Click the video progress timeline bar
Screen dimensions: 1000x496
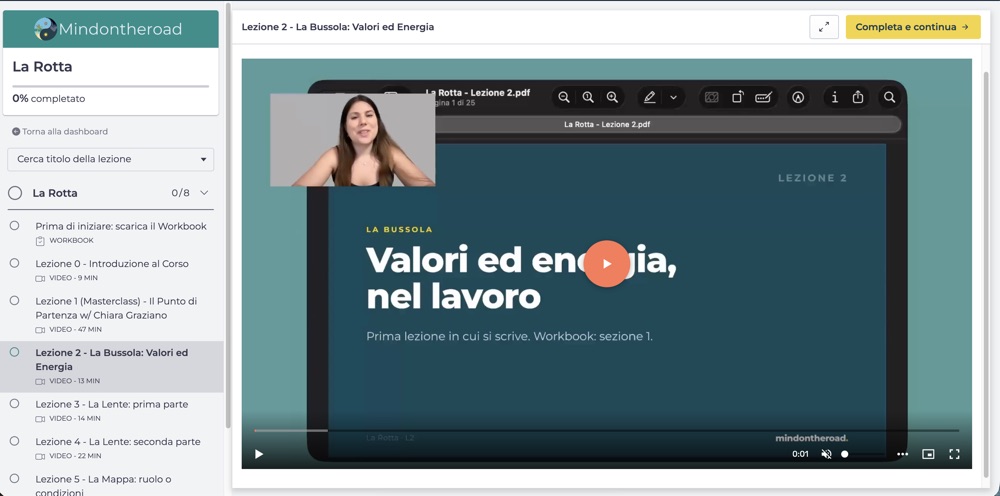pos(607,430)
